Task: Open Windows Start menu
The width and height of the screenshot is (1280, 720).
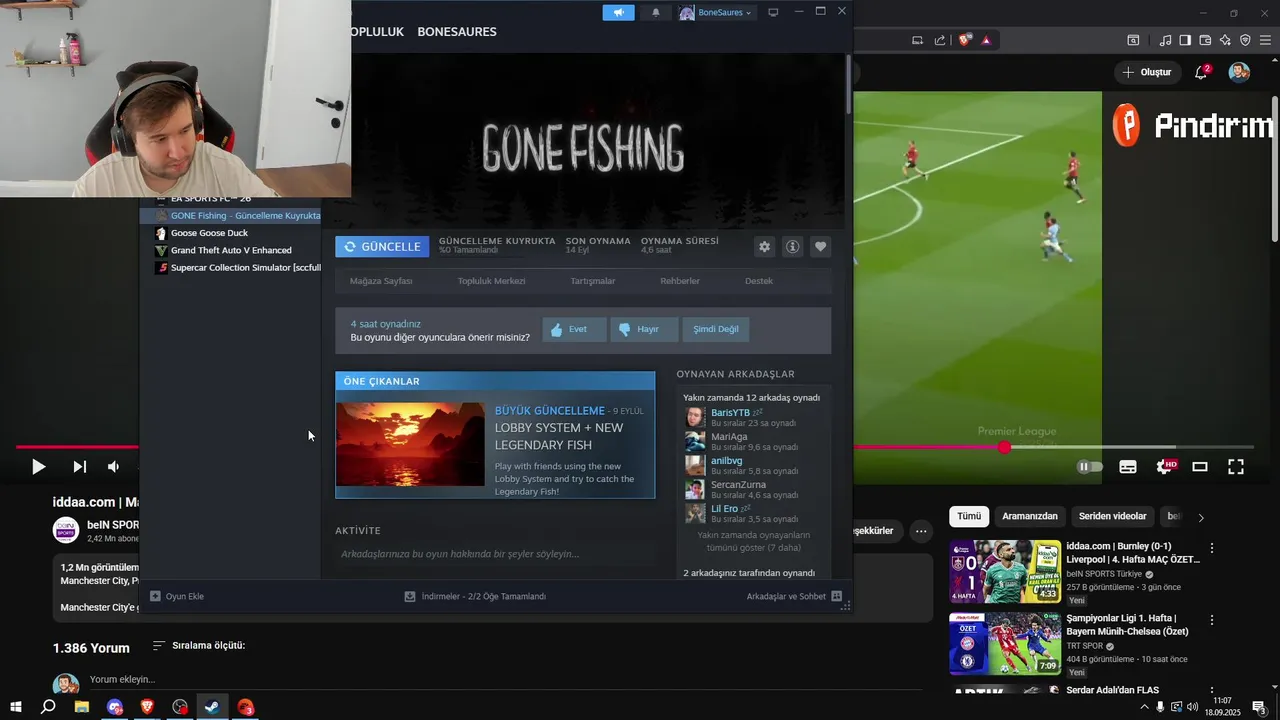Action: (x=15, y=707)
